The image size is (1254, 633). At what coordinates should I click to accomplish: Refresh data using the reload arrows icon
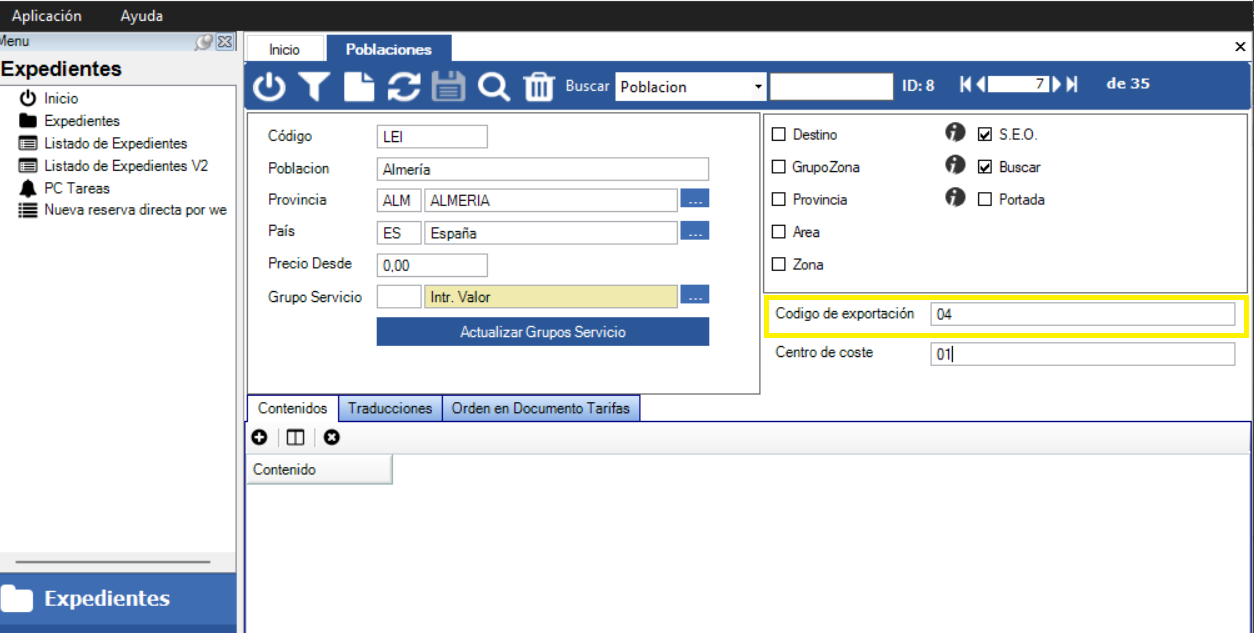pyautogui.click(x=404, y=87)
